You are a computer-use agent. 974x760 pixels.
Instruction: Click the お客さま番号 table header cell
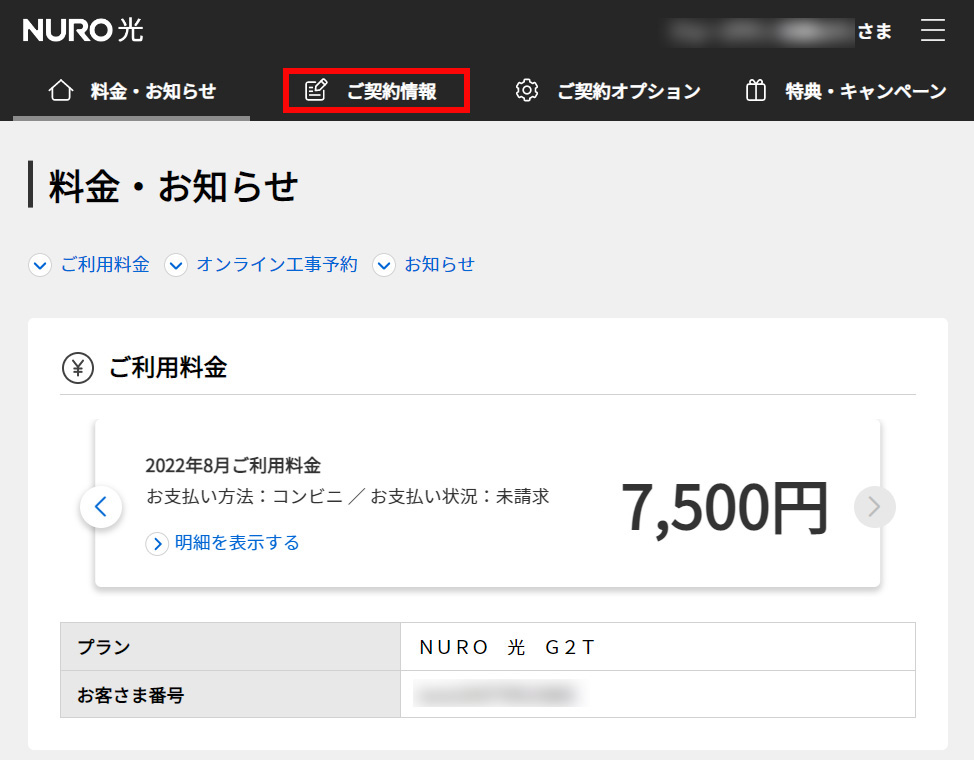click(230, 694)
